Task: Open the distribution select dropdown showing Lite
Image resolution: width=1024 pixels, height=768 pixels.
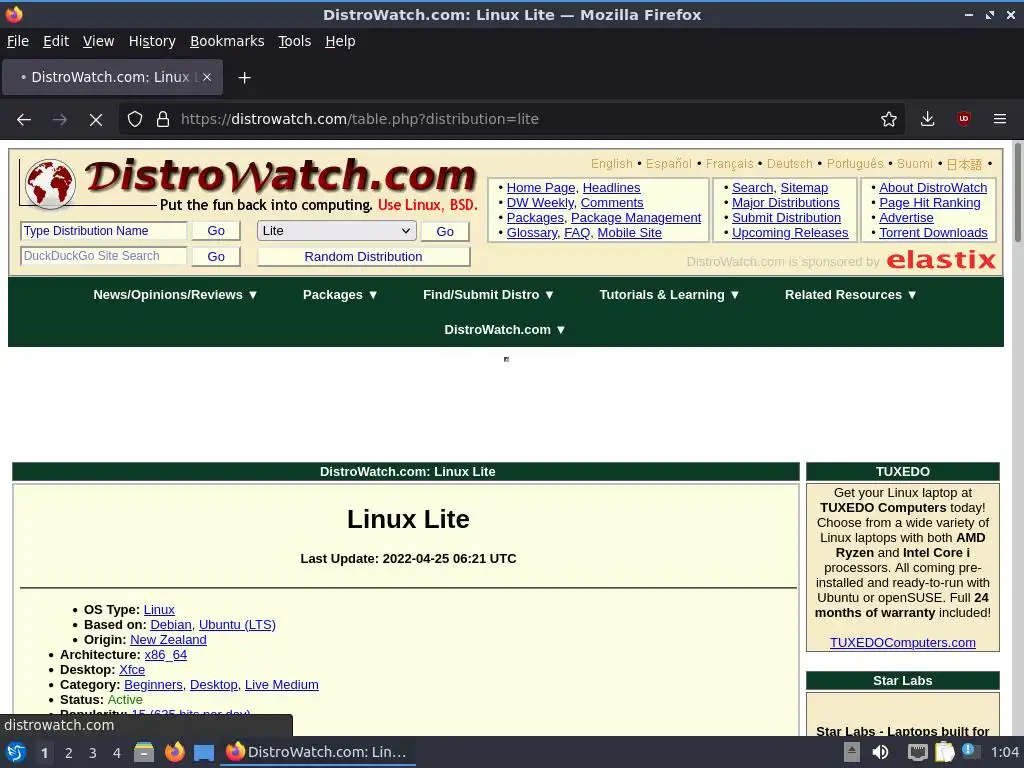Action: (x=336, y=231)
